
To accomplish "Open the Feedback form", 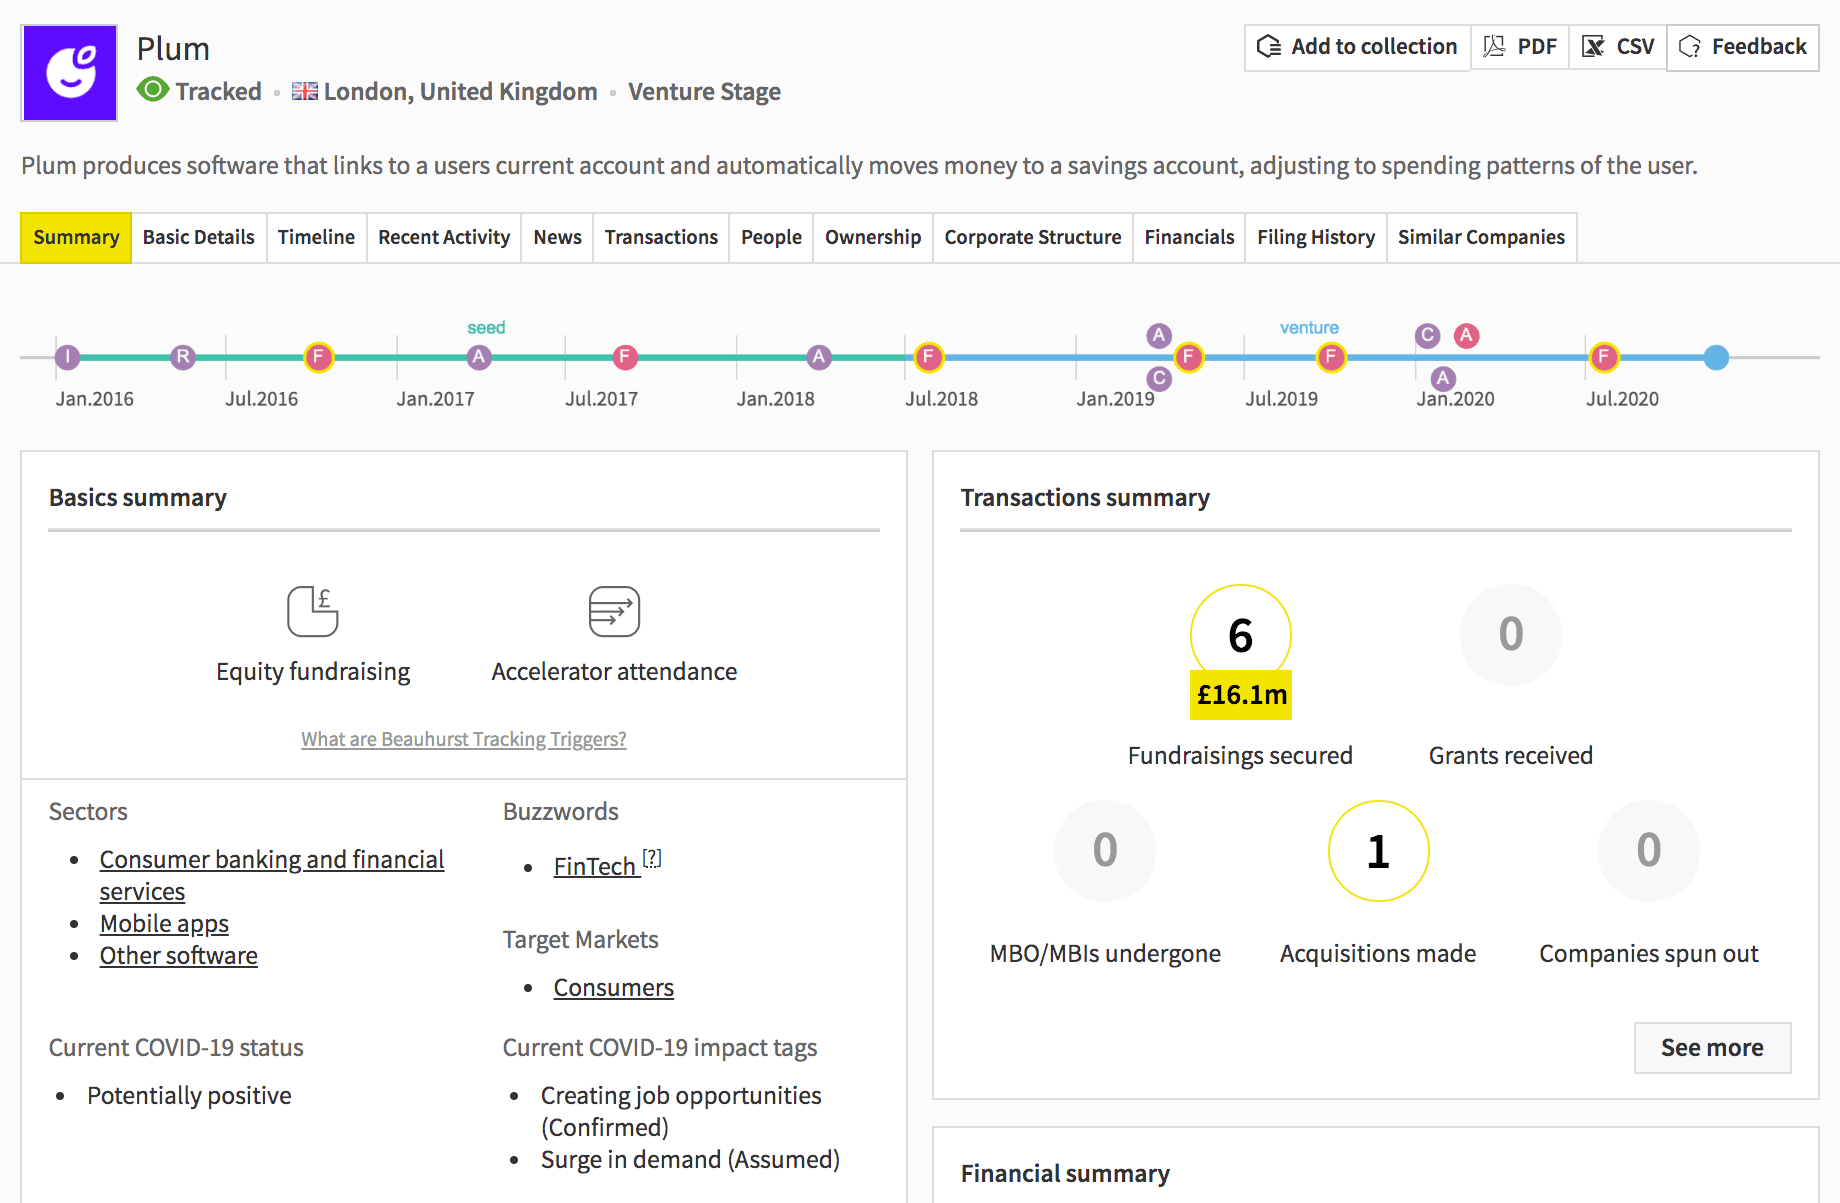I will (x=1743, y=47).
